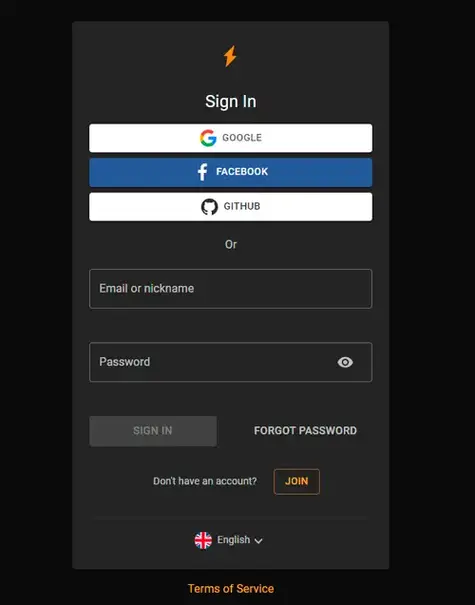This screenshot has width=475, height=605.
Task: Click the UK flag language icon
Action: click(203, 540)
